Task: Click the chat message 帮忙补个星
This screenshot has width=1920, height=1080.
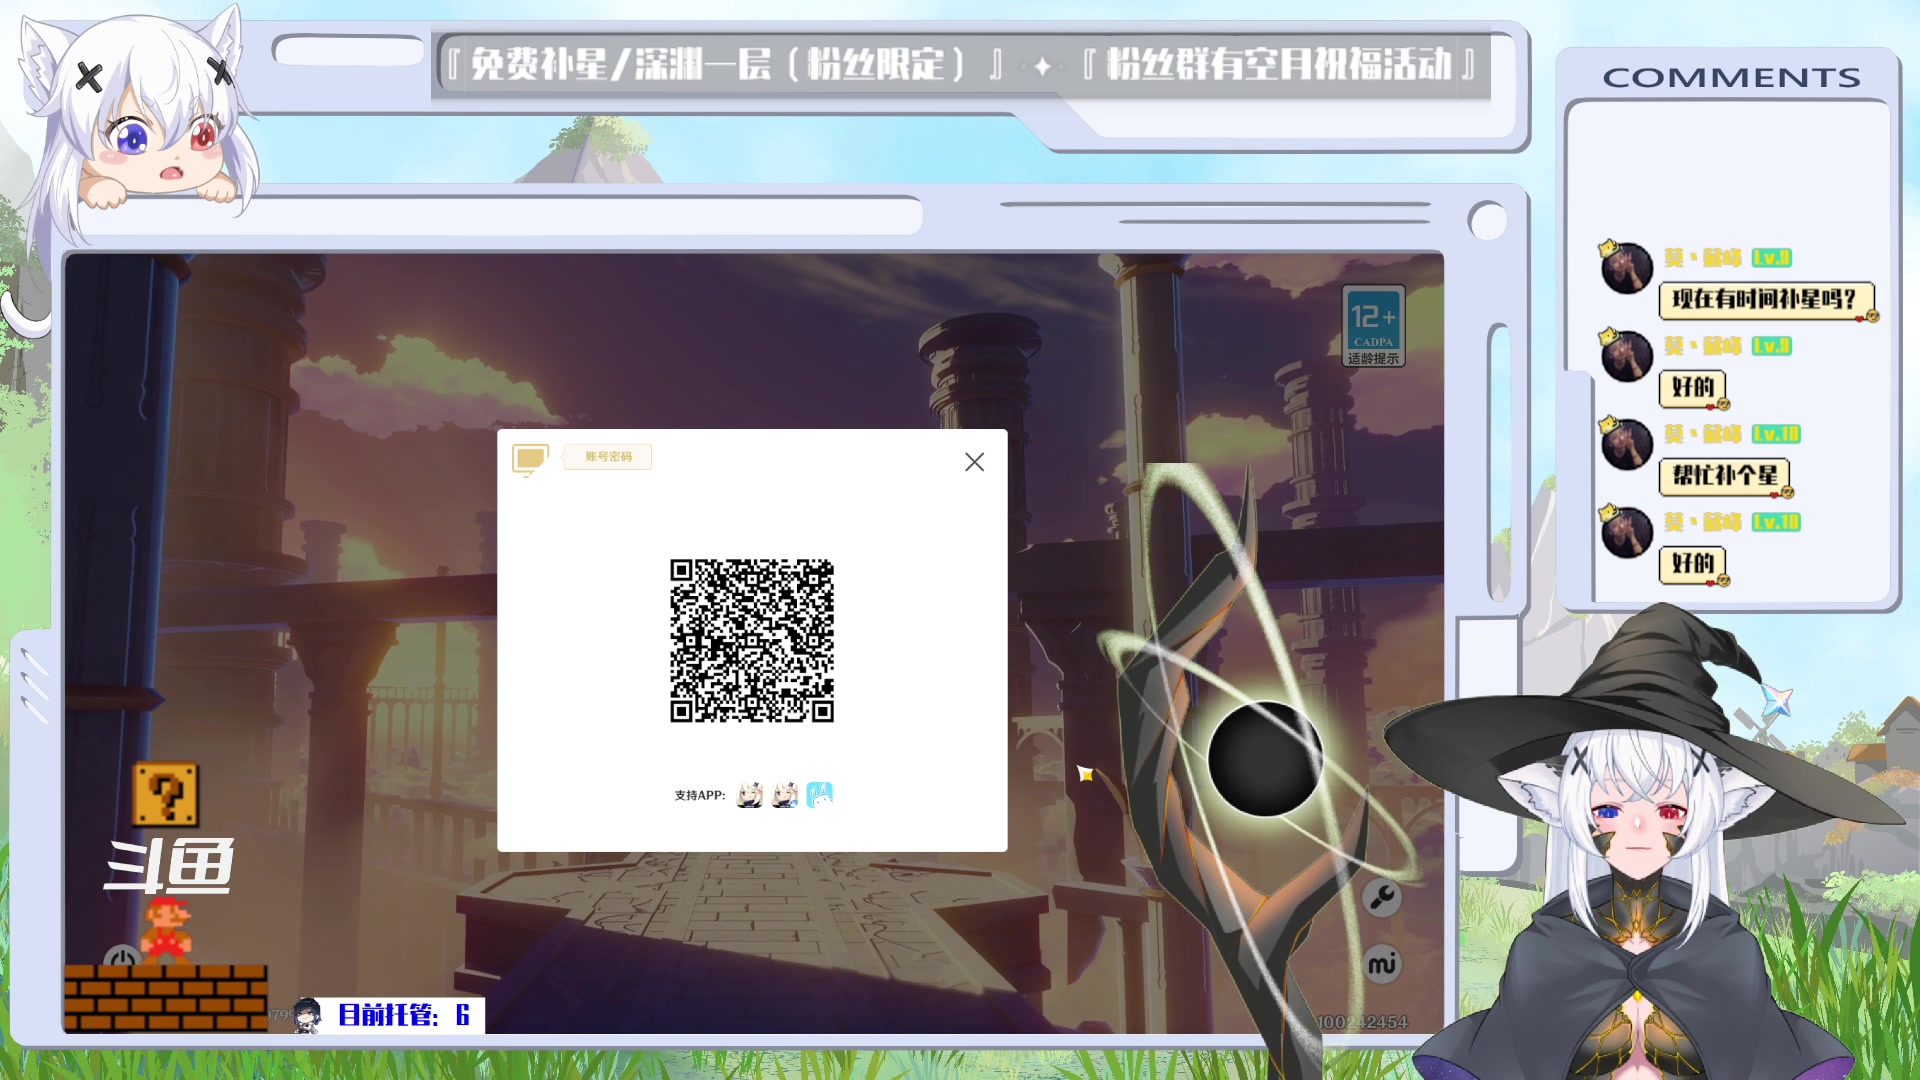Action: tap(1724, 475)
